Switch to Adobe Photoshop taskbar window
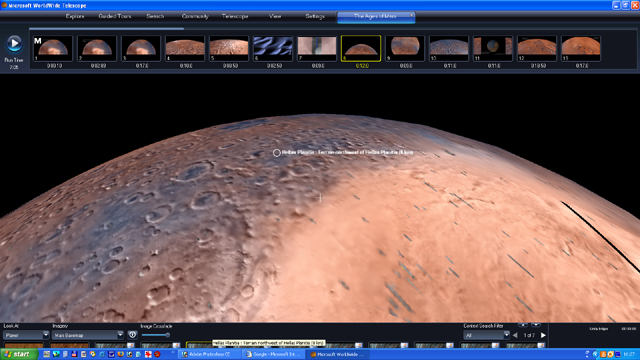 click(209, 354)
